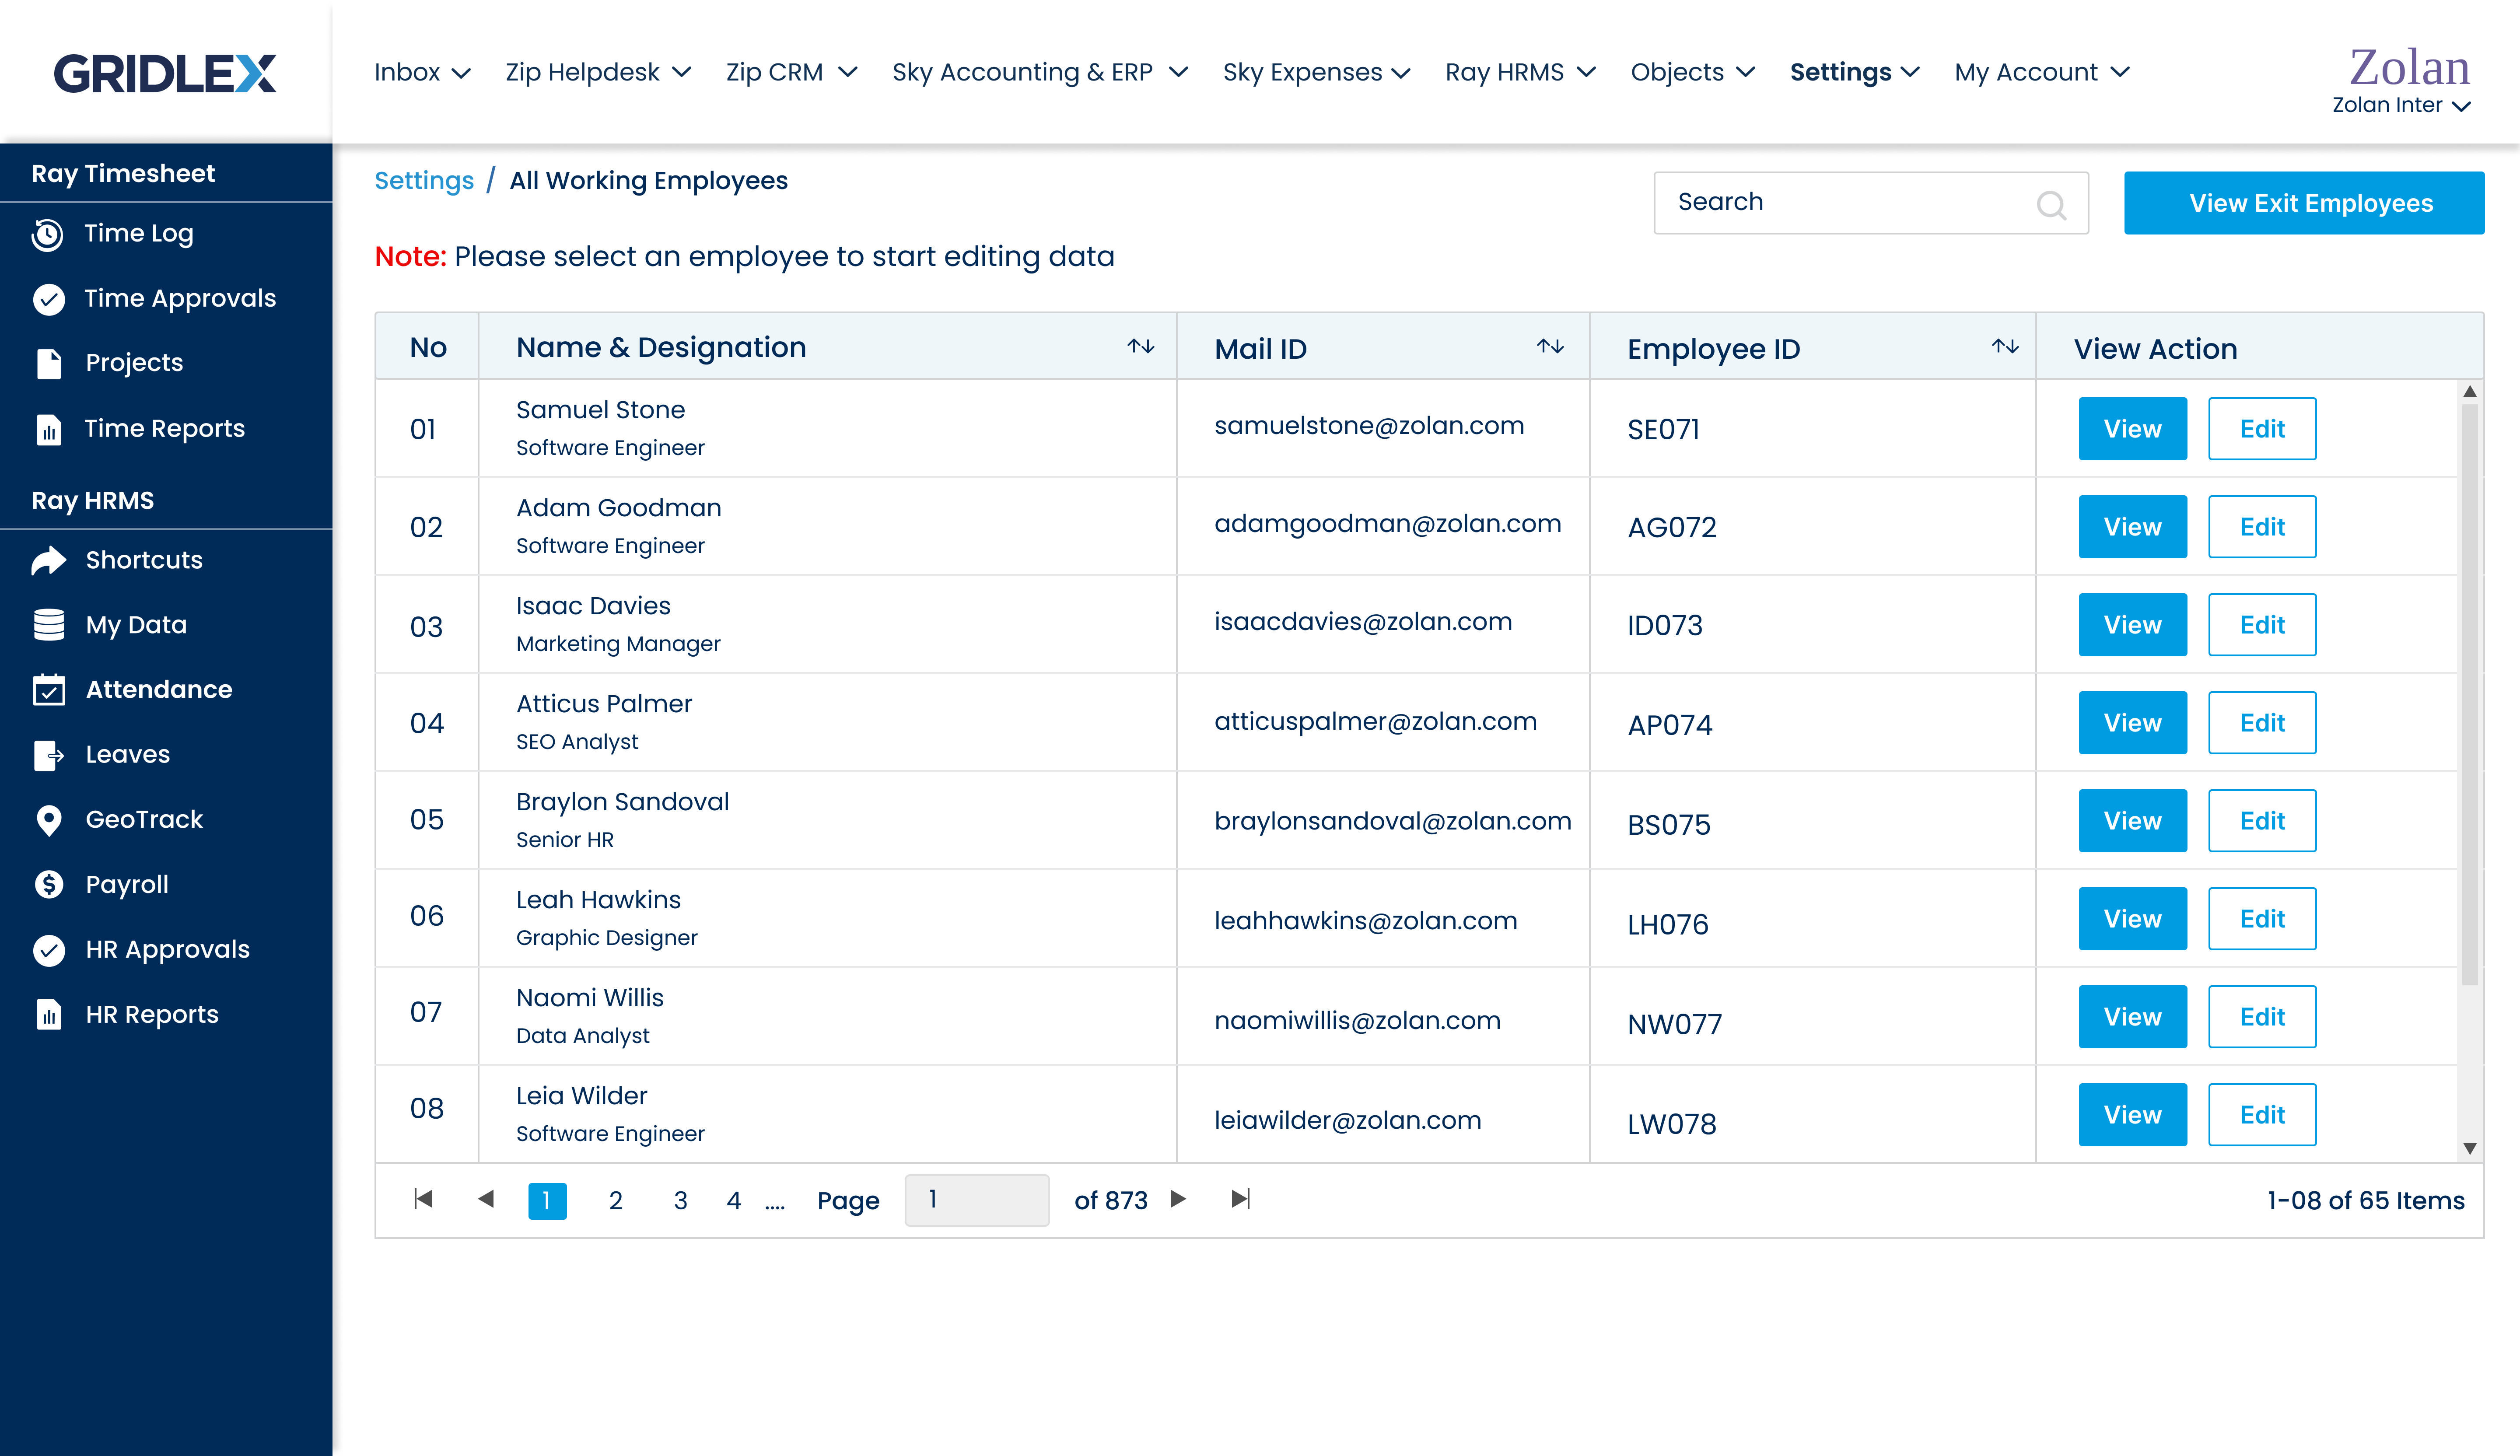Click next page arrow icon
Viewport: 2520px width, 1456px height.
tap(1178, 1199)
